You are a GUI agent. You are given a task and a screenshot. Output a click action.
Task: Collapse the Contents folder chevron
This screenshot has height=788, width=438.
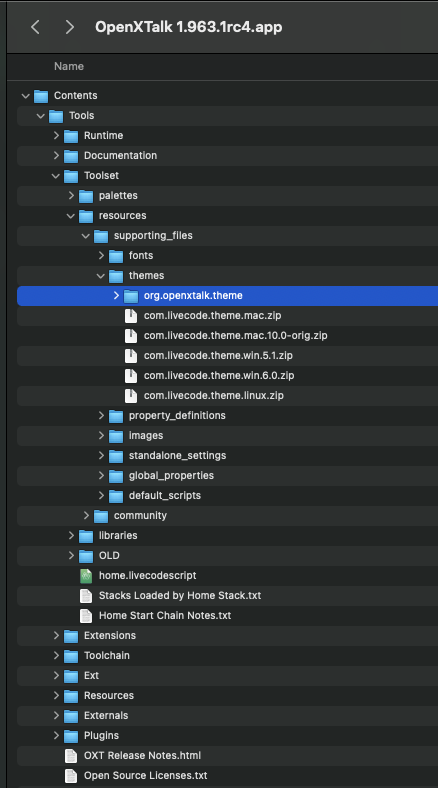(x=26, y=95)
